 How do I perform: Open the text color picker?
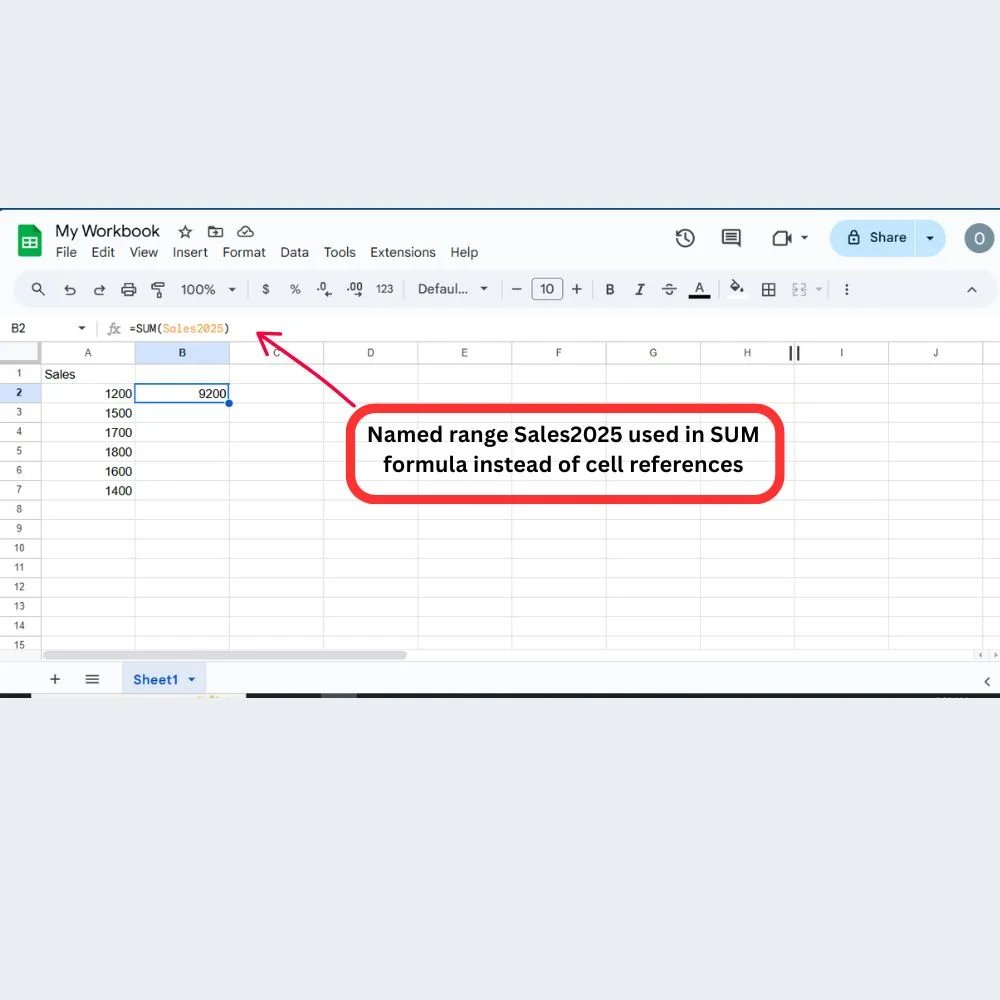[x=700, y=290]
